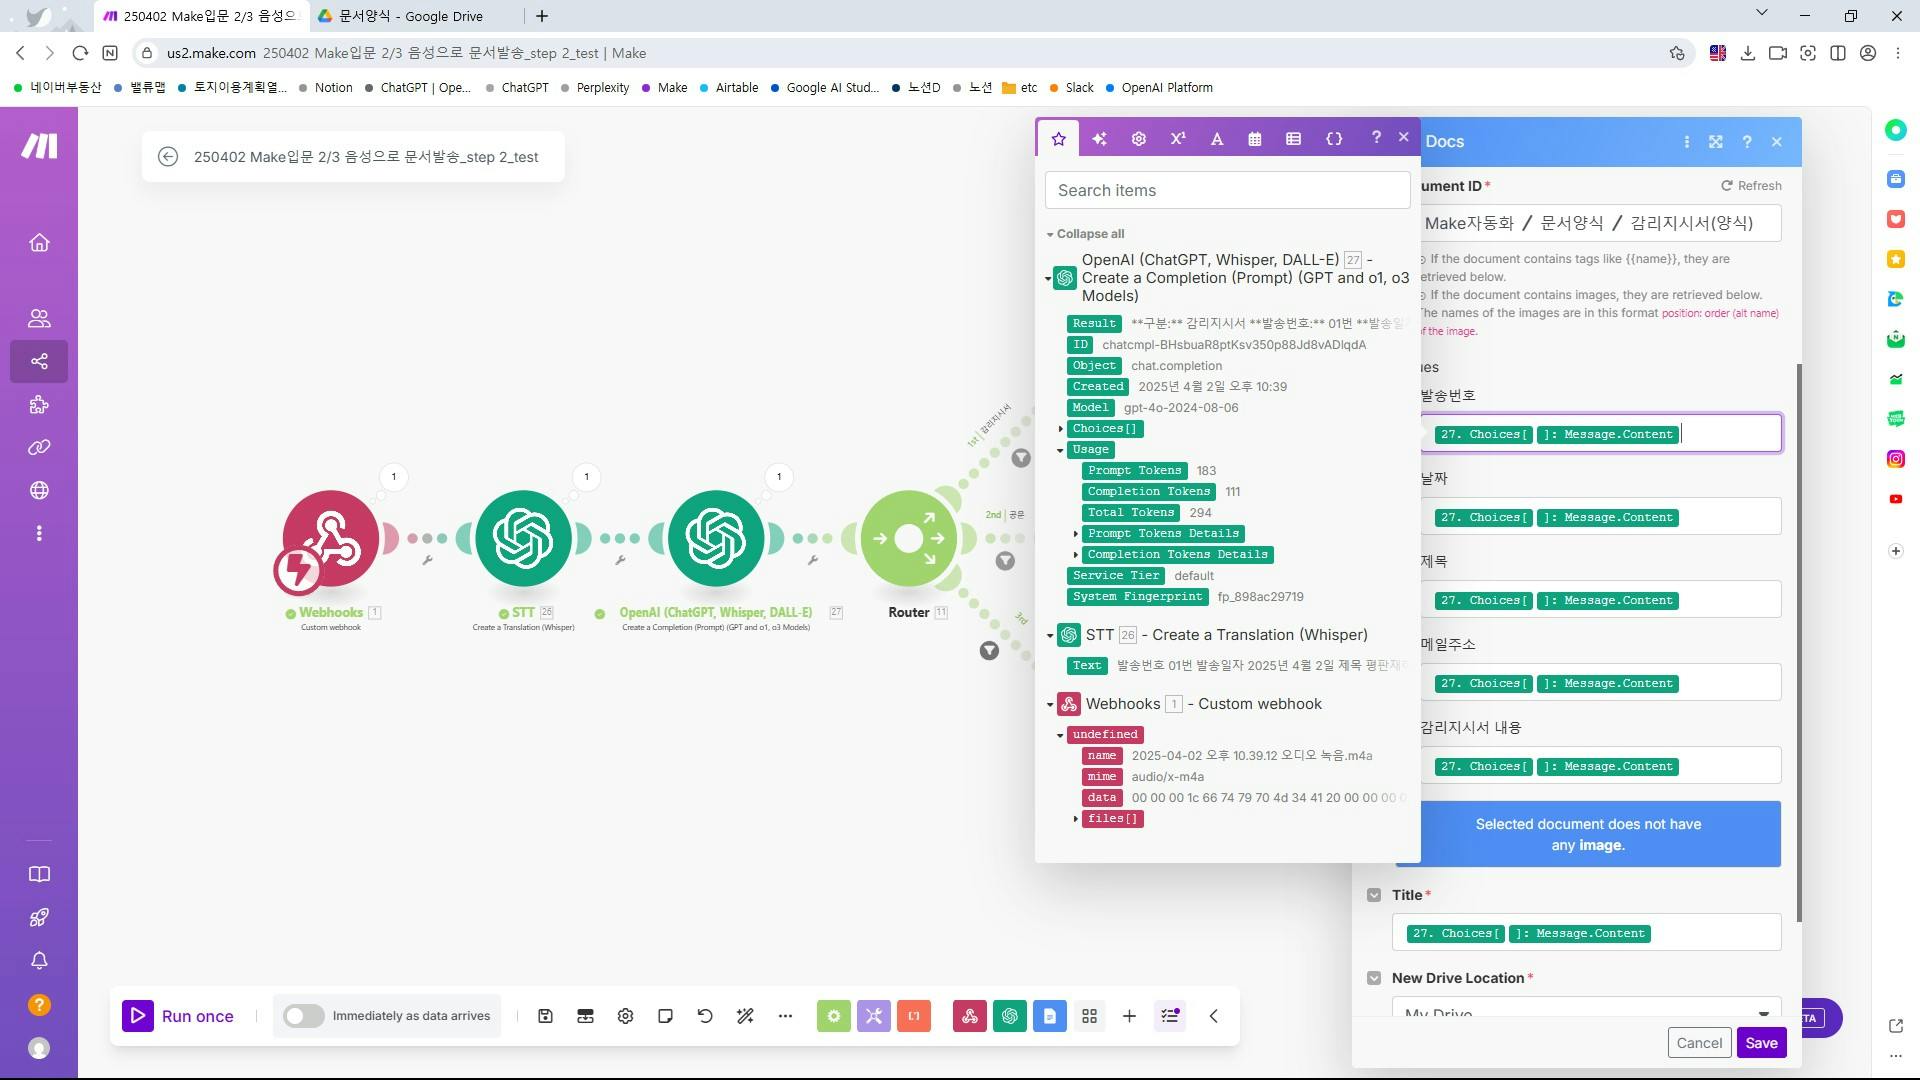Expand the Choices[] array item
Image resolution: width=1920 pixels, height=1080 pixels.
(1061, 429)
